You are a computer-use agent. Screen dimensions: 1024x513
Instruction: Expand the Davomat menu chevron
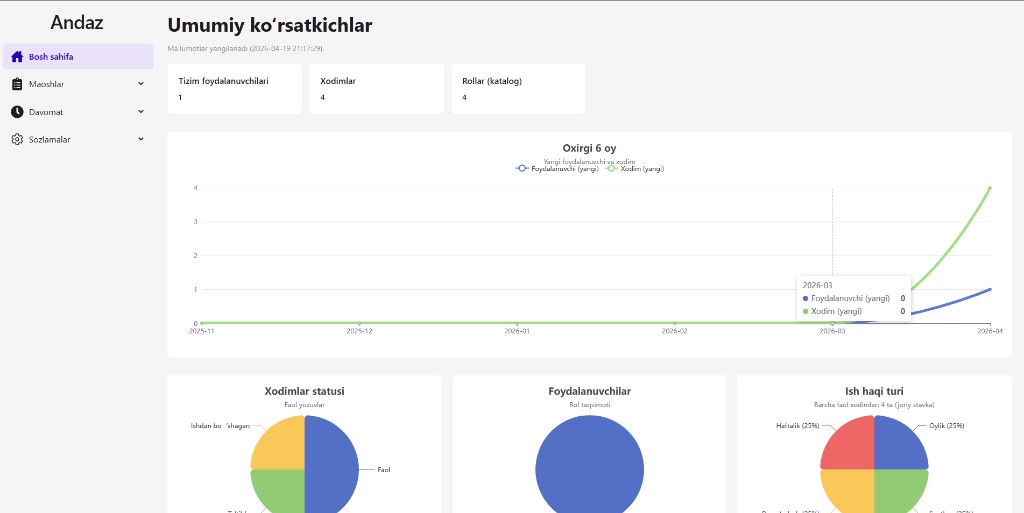[x=141, y=112]
